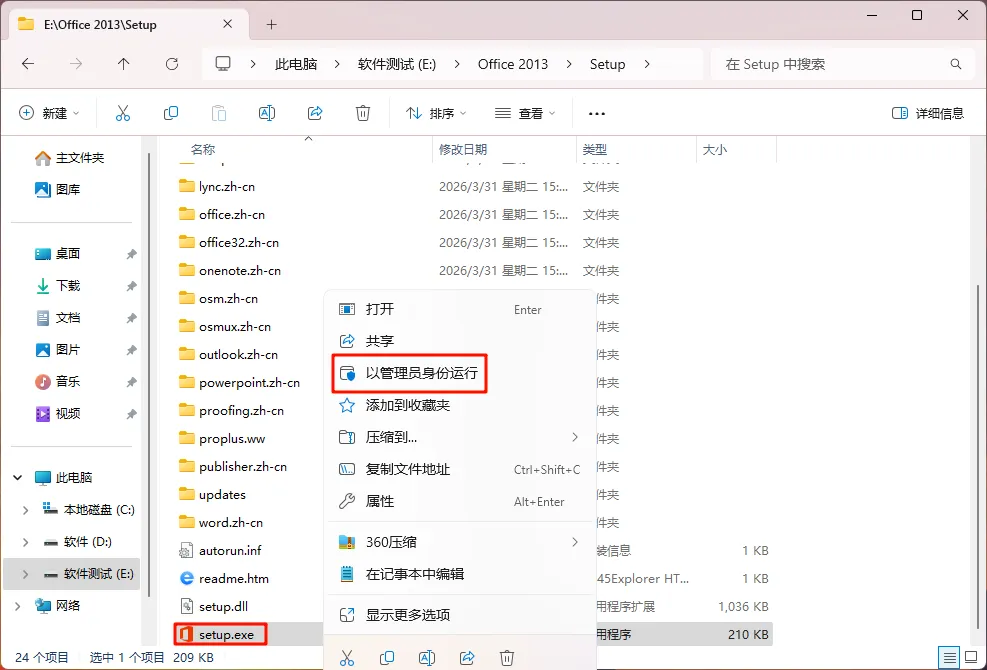
Task: Open 主文件夹 in the sidebar
Action: pos(71,157)
